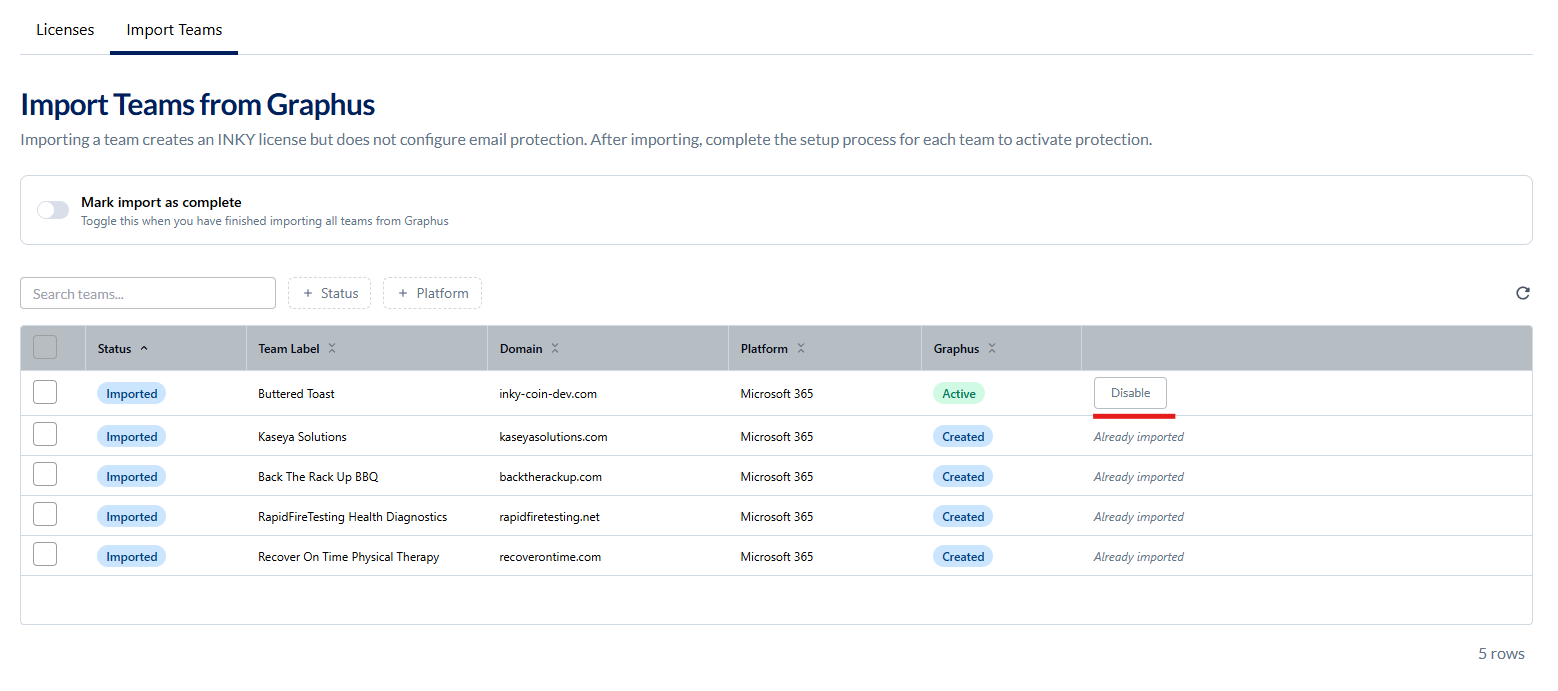This screenshot has height=691, width=1558.
Task: Click the Search teams input field
Action: pos(148,293)
